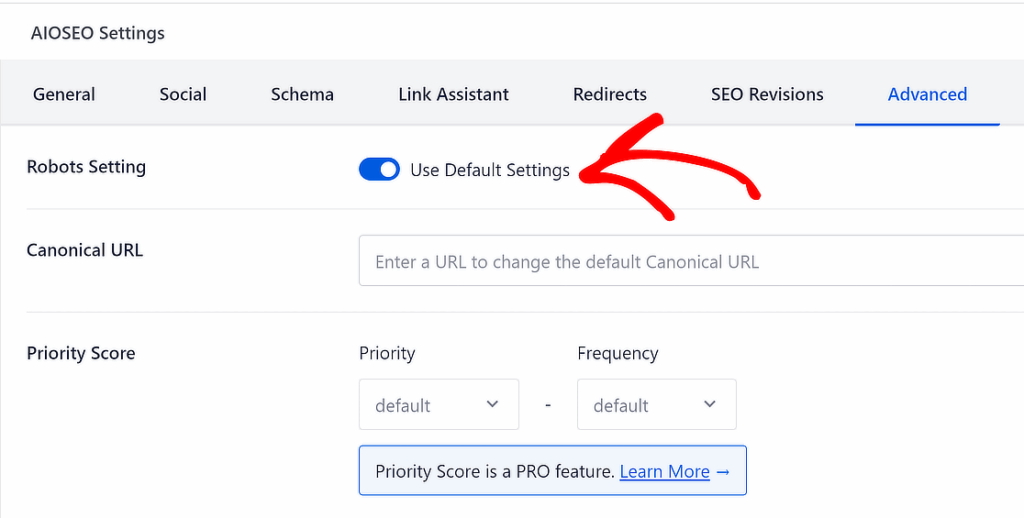
Task: Open the Schema tab
Action: pyautogui.click(x=302, y=95)
